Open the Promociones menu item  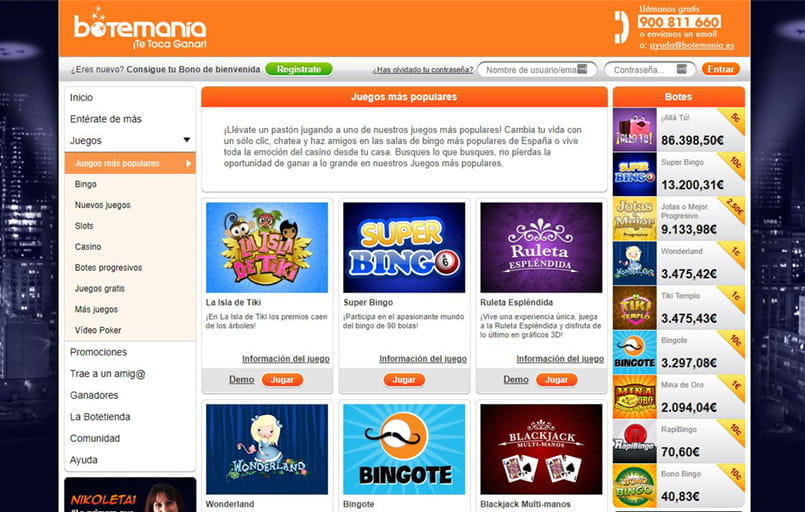(99, 352)
